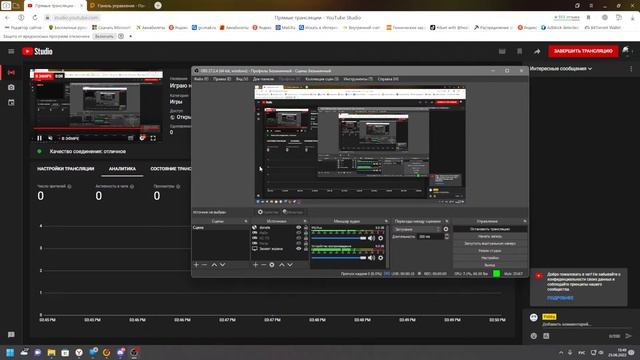
Task: Undock the OBS Audio Mixer panel
Action: tap(386, 221)
